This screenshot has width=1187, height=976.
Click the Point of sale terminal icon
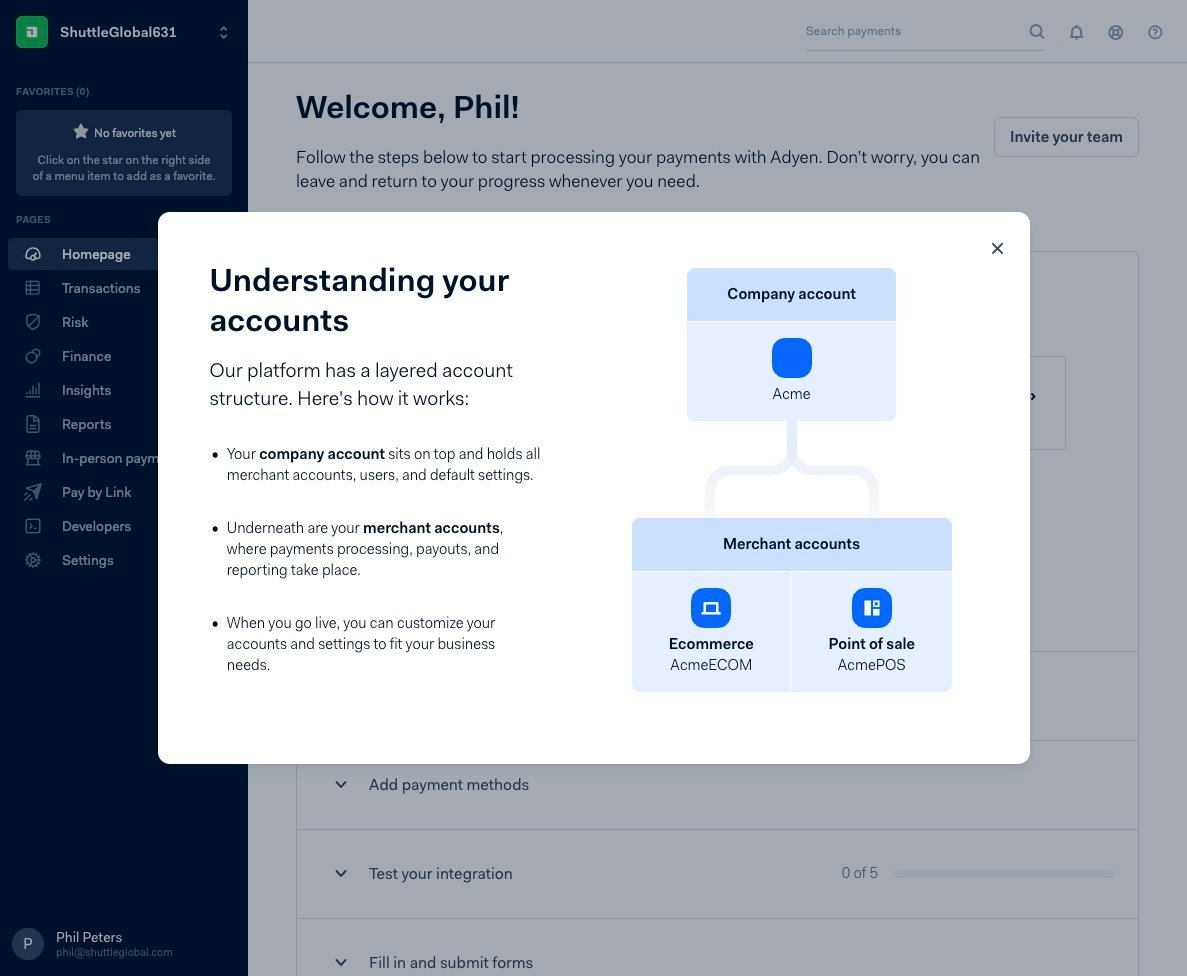871,608
